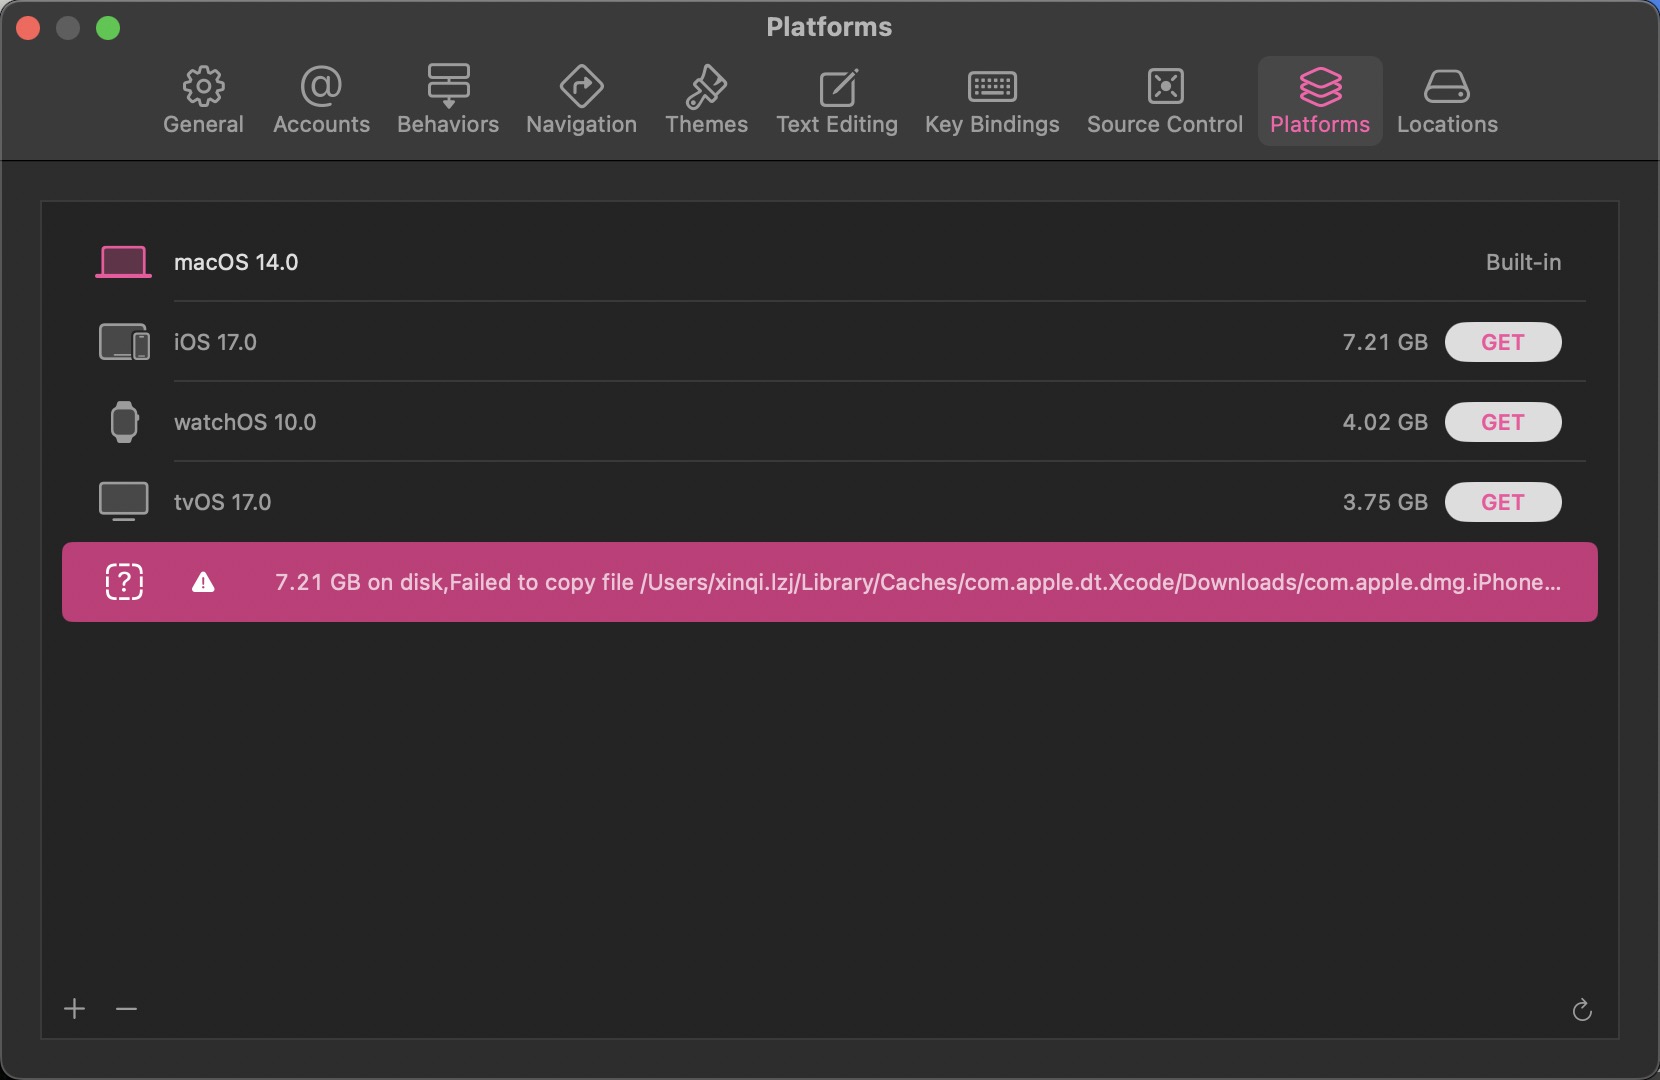1660x1080 pixels.
Task: Go to Navigation settings
Action: pyautogui.click(x=581, y=101)
